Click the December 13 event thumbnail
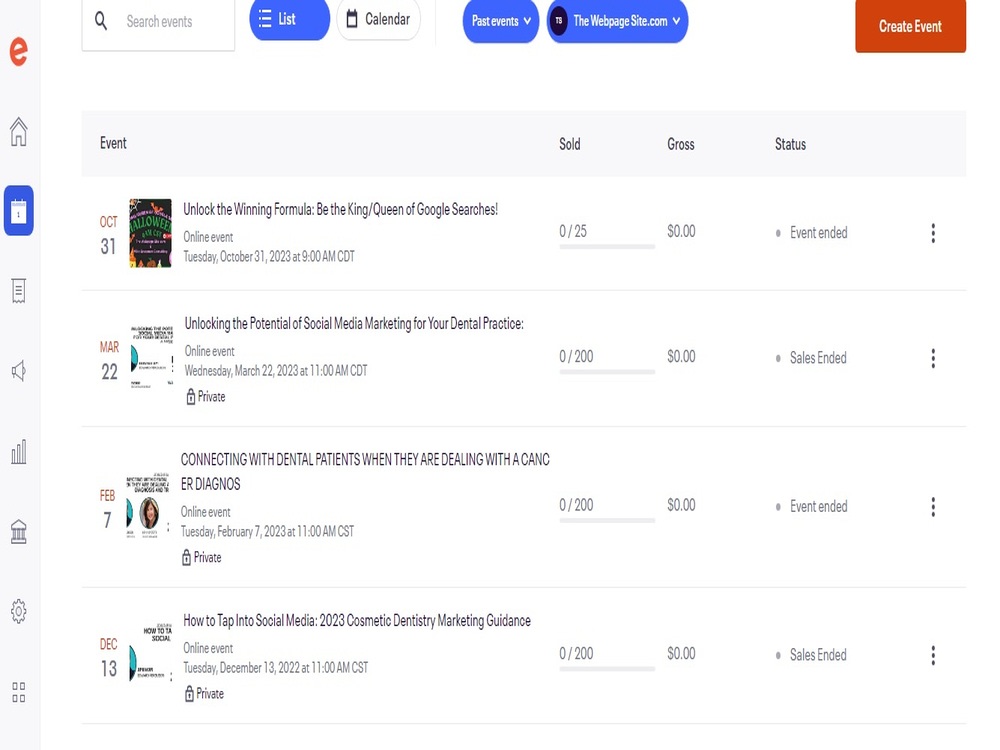 (x=151, y=654)
